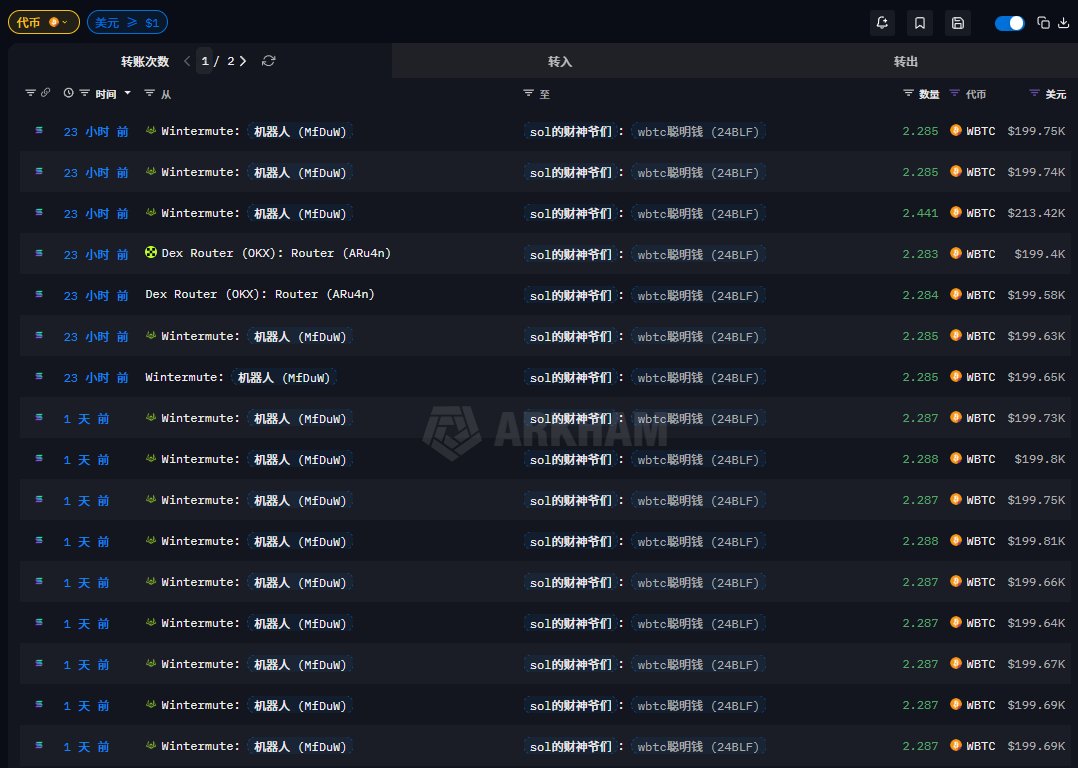The image size is (1078, 768).
Task: Refresh the transfers list with the refresh icon
Action: 268,60
